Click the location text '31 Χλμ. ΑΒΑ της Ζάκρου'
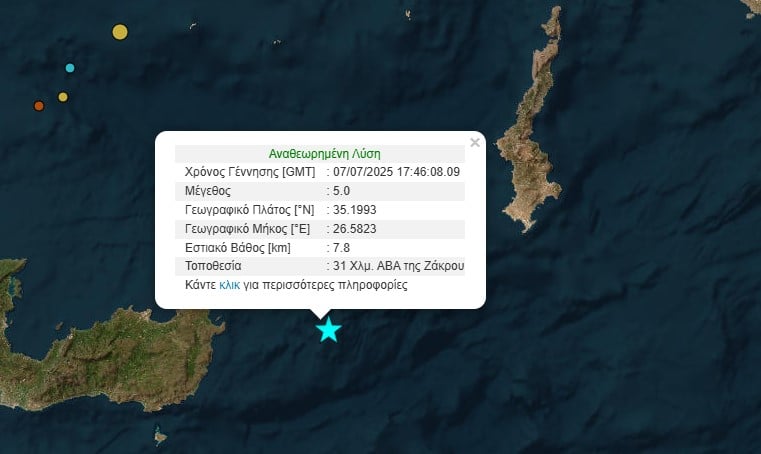Viewport: 761px width, 454px height. pyautogui.click(x=398, y=266)
